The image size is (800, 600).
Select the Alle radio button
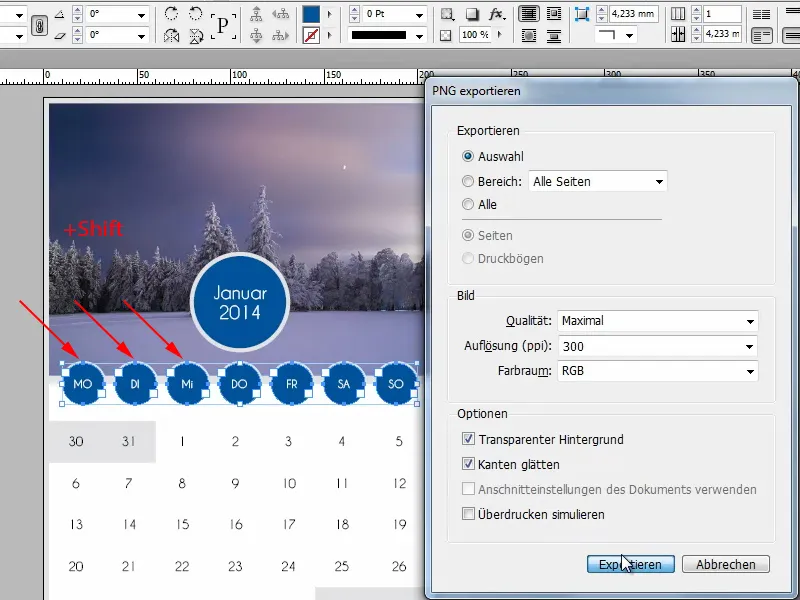467,204
